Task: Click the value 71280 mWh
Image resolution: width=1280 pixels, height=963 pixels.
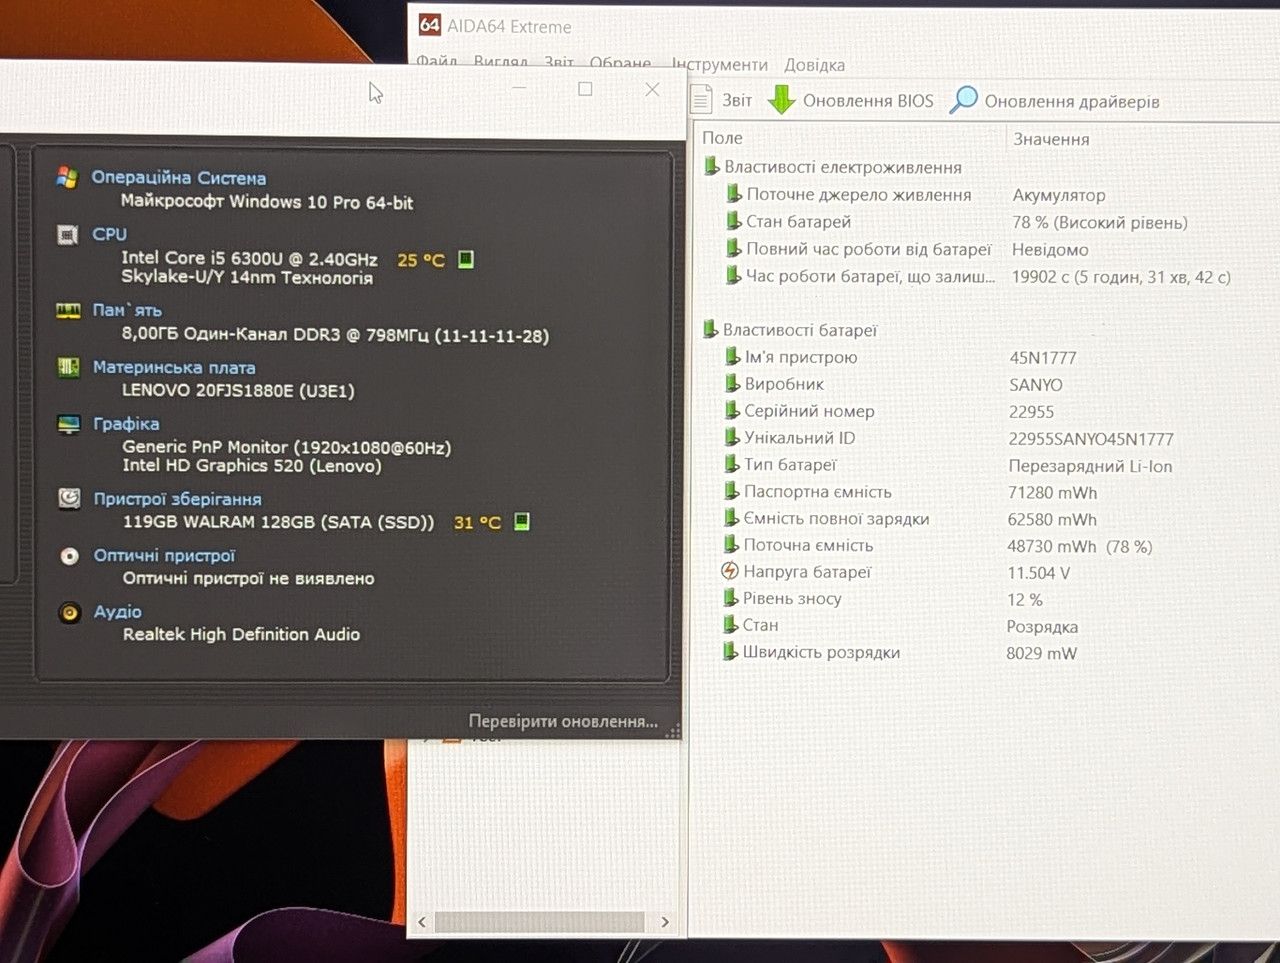Action: [x=1052, y=493]
